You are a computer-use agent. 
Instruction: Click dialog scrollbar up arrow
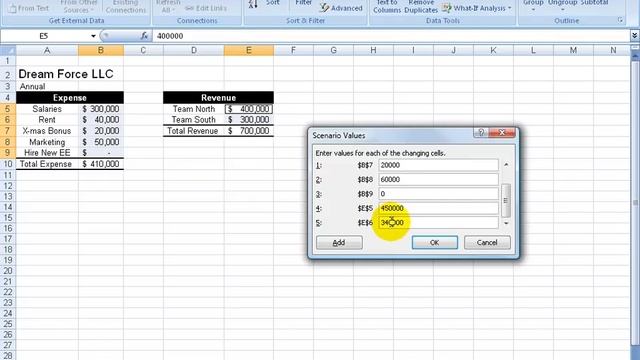(506, 165)
